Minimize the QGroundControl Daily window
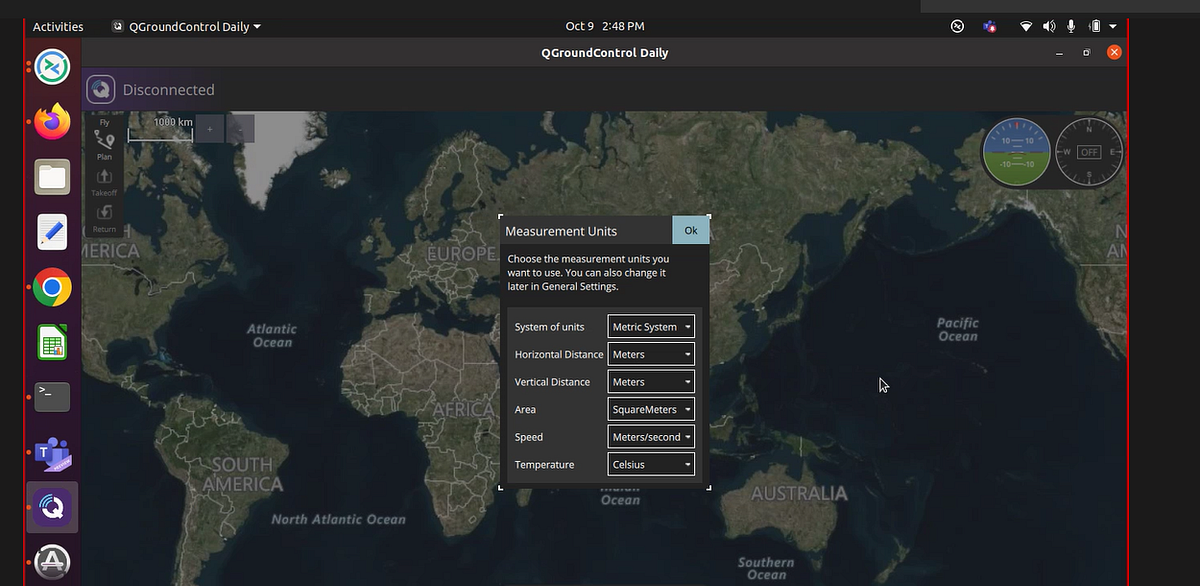Screen dimensions: 1200x586 pyautogui.click(x=1060, y=52)
